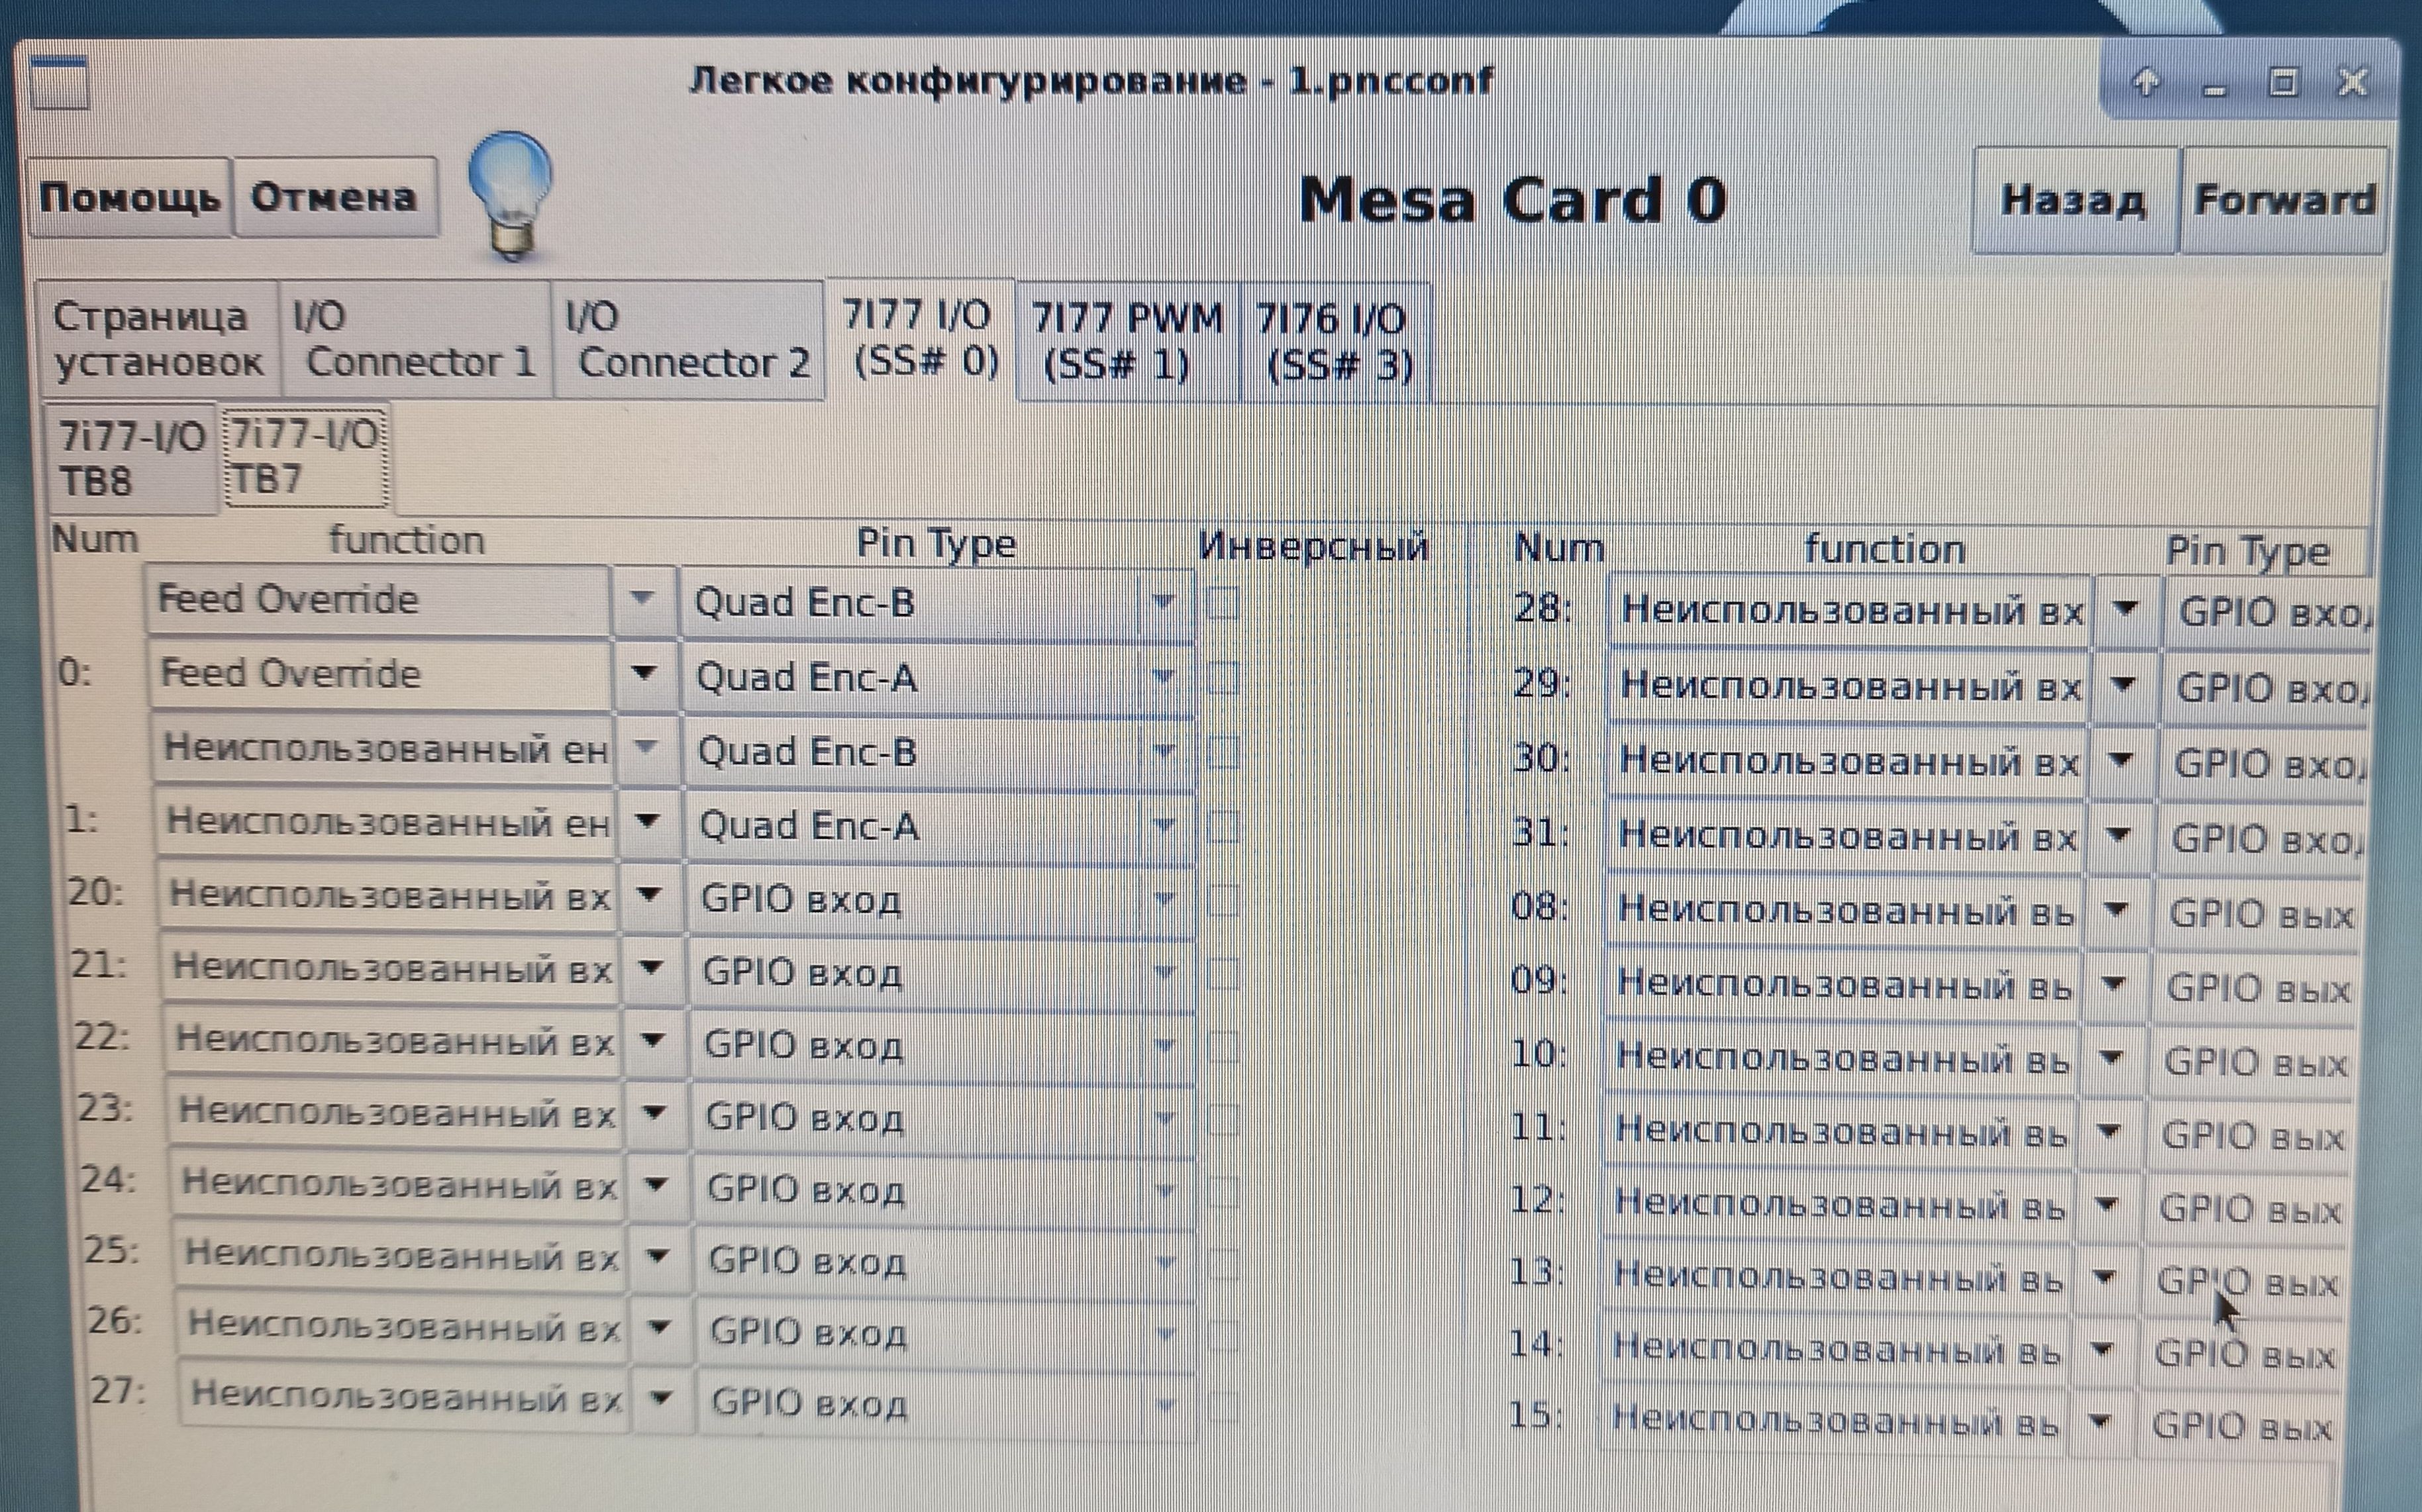Click the window menu icon in title bar

pos(59,83)
